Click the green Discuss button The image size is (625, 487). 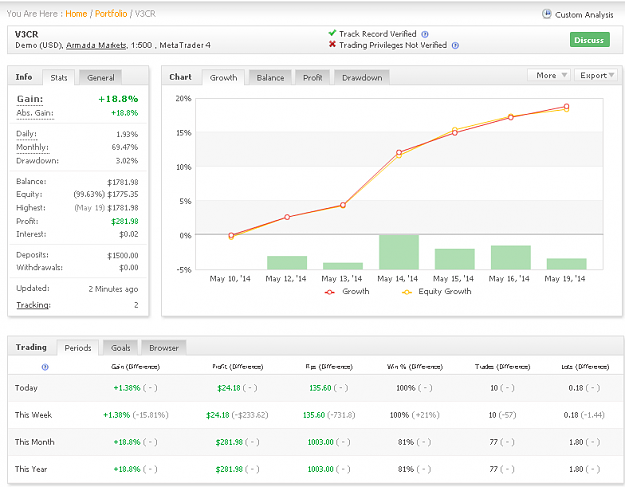[x=590, y=40]
